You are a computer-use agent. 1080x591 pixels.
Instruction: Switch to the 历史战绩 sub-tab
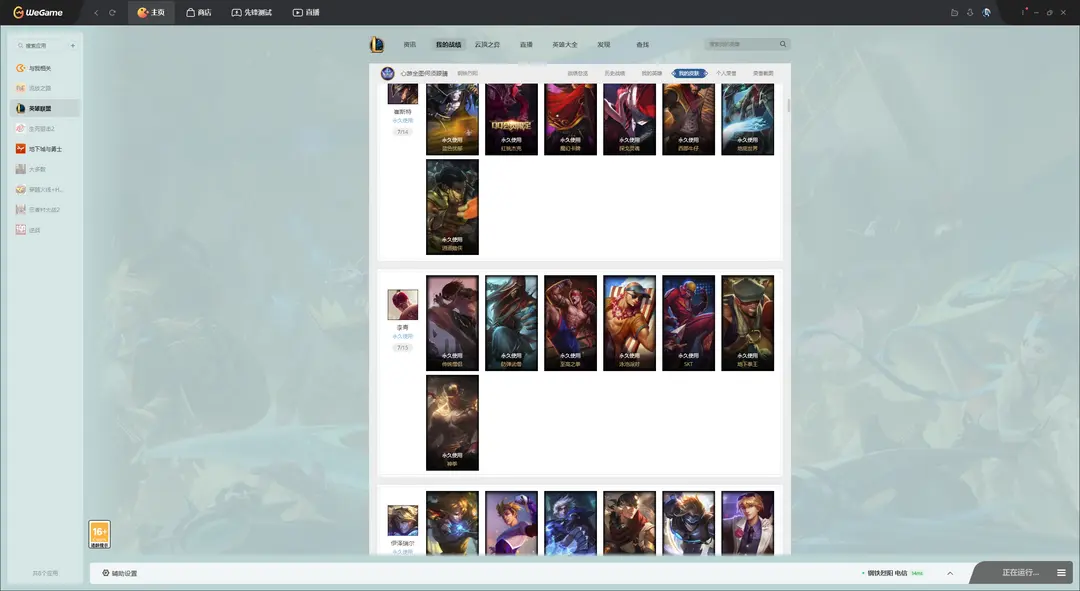click(614, 73)
